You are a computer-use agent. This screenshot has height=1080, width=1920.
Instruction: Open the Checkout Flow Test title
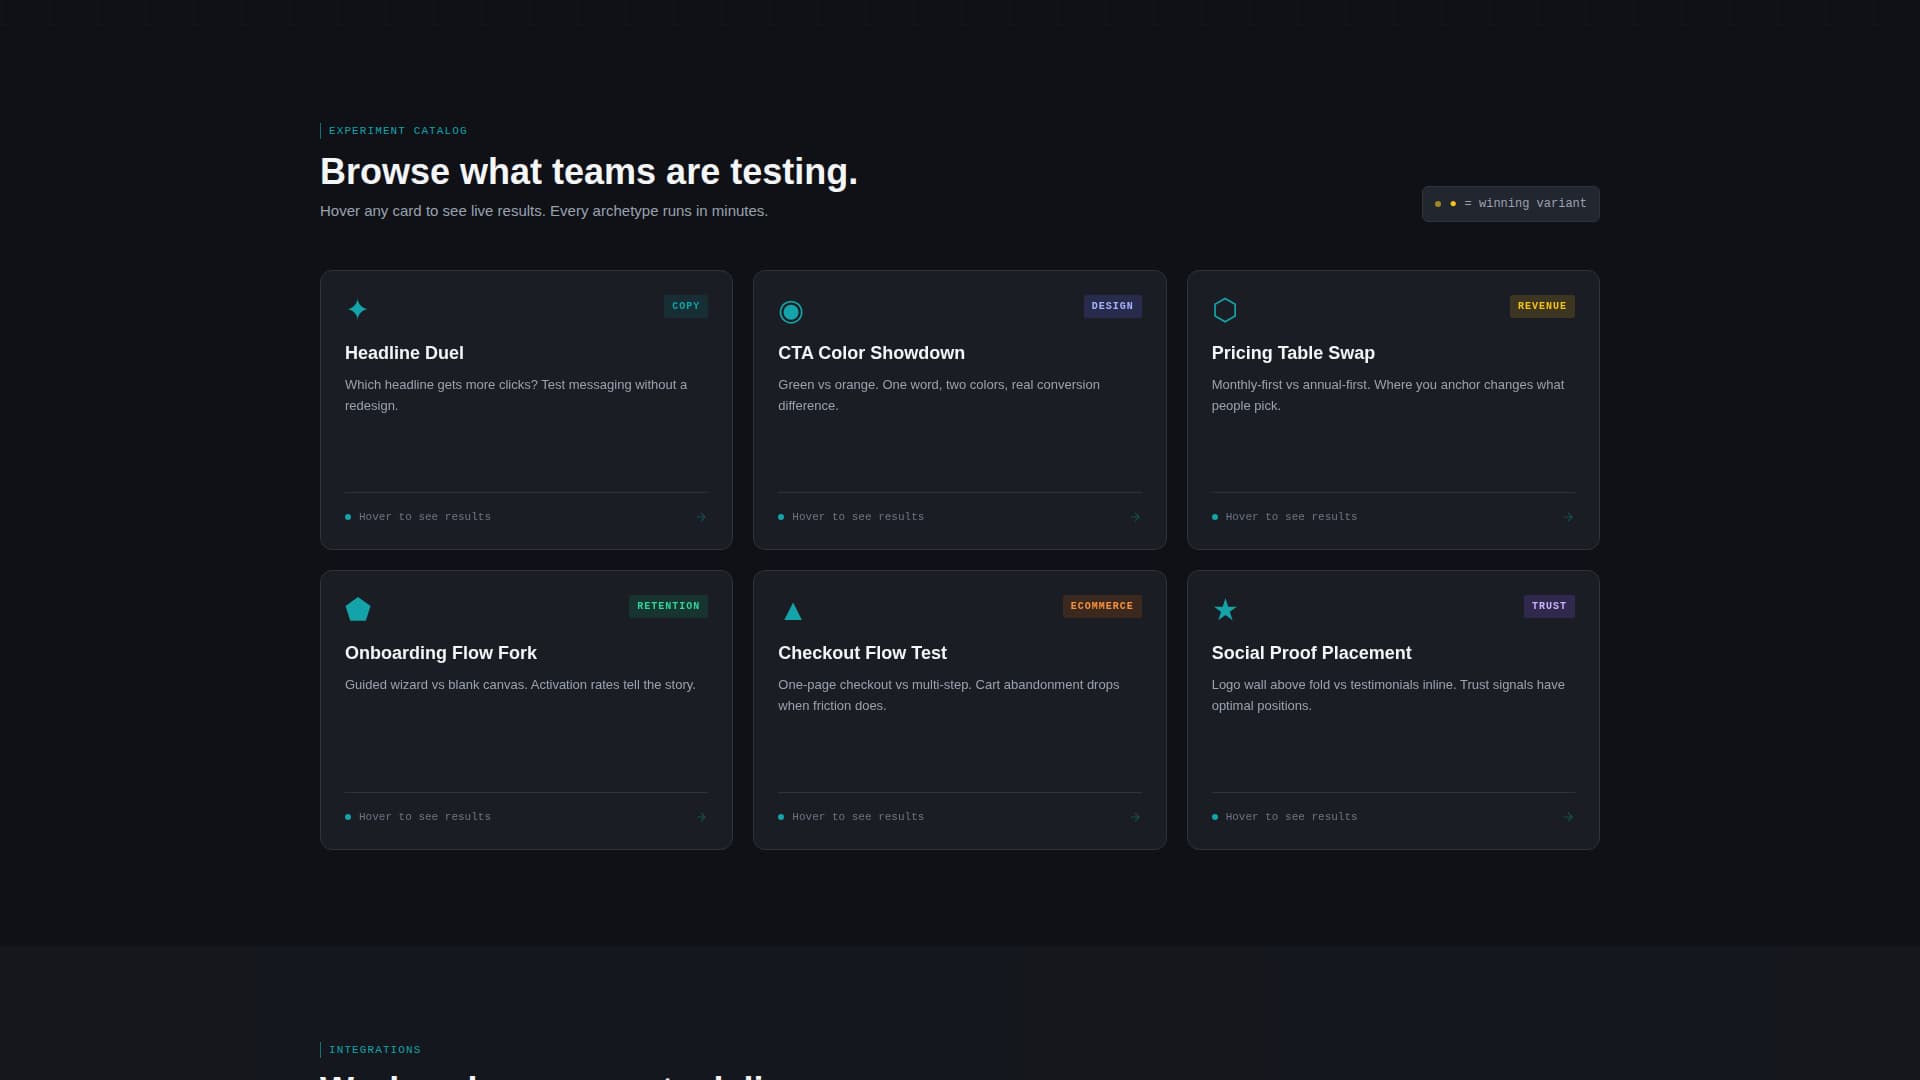862,653
